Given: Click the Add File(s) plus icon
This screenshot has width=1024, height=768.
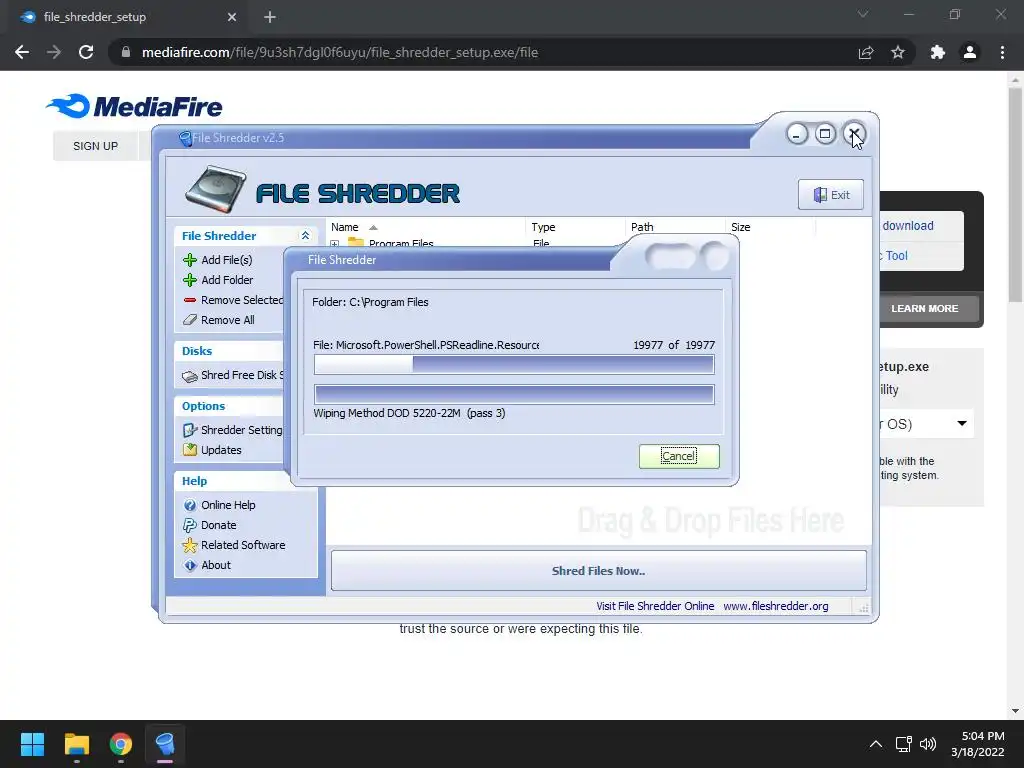Looking at the screenshot, I should 190,260.
